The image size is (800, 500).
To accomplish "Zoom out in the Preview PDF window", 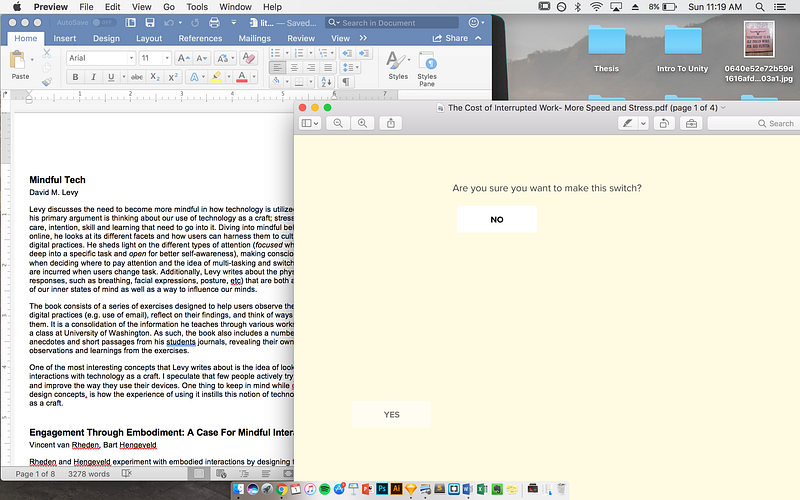I will click(338, 123).
